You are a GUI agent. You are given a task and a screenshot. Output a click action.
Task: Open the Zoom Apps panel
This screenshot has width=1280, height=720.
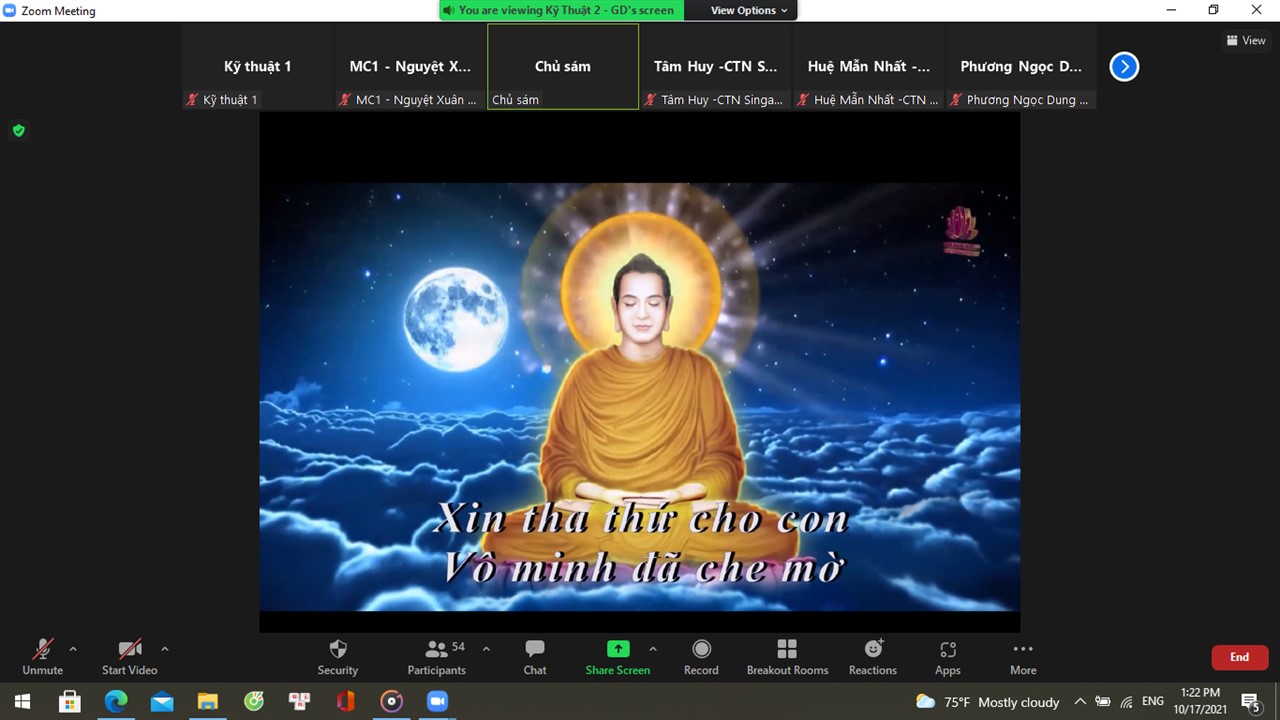(x=948, y=657)
